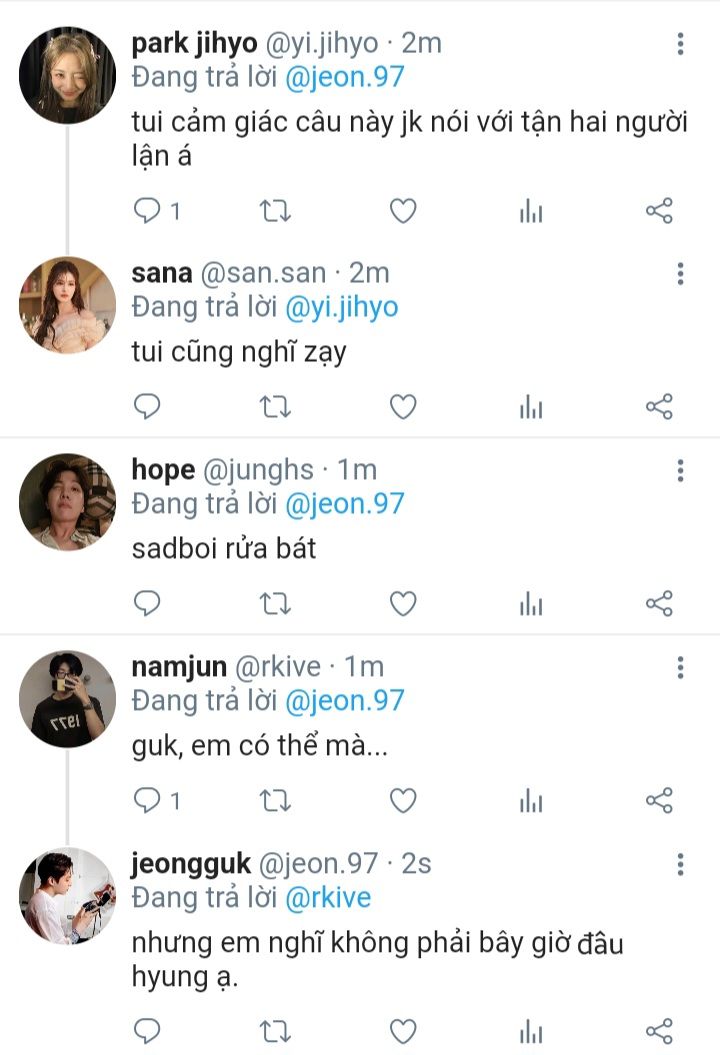This screenshot has width=720, height=1055.
Task: Expand more options on jeongguk's tweet
Action: [680, 864]
